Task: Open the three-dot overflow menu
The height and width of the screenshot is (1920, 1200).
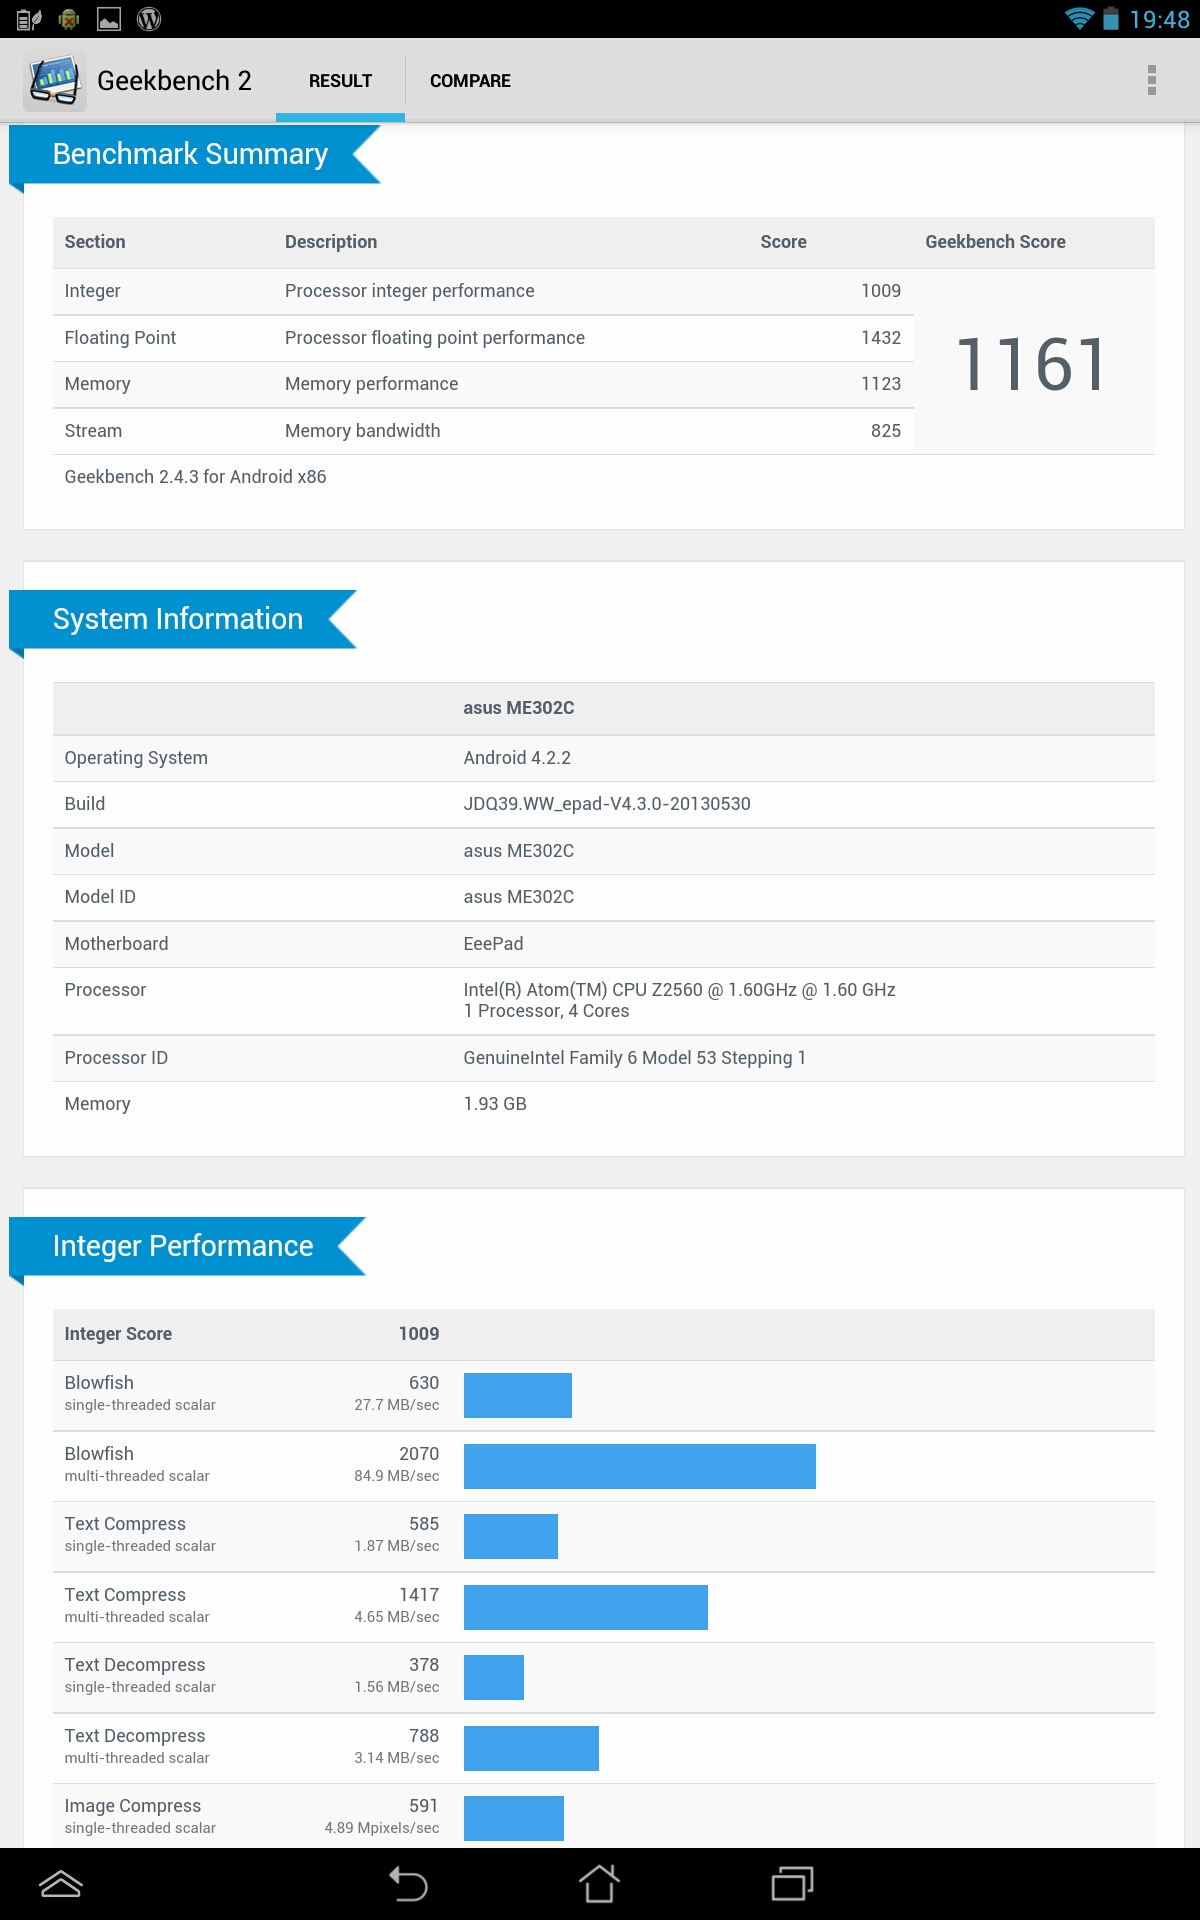Action: (x=1151, y=80)
